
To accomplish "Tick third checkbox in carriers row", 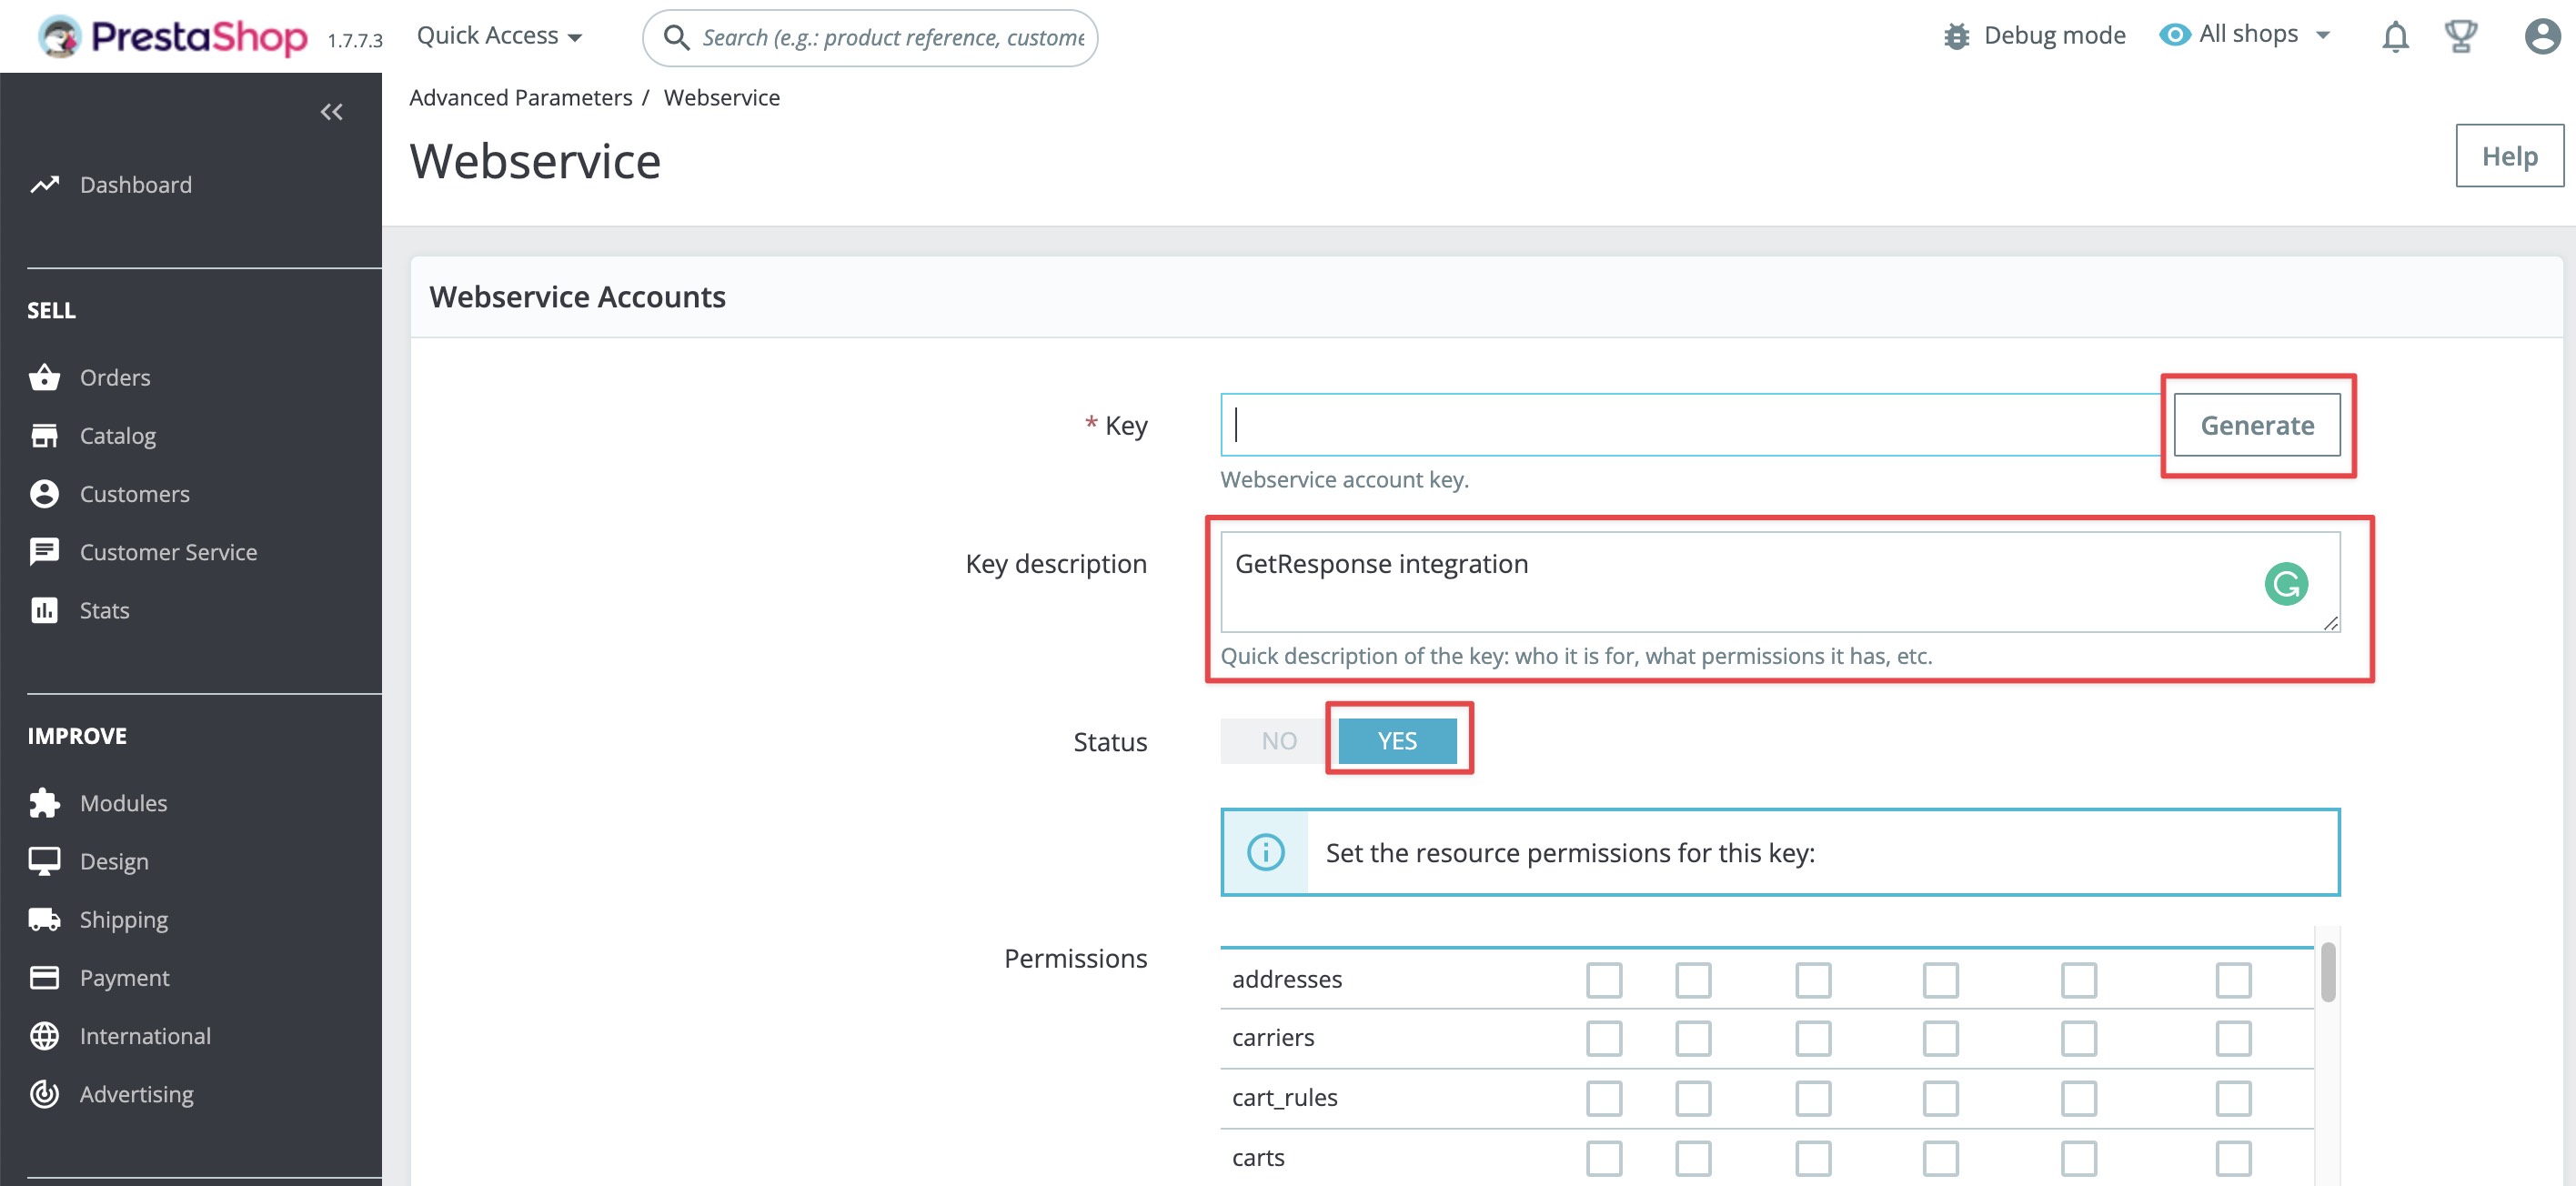I will coord(1812,1038).
